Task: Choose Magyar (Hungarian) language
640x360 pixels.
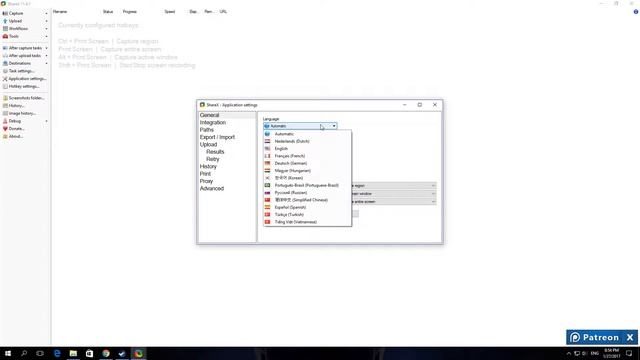Action: pos(307,171)
